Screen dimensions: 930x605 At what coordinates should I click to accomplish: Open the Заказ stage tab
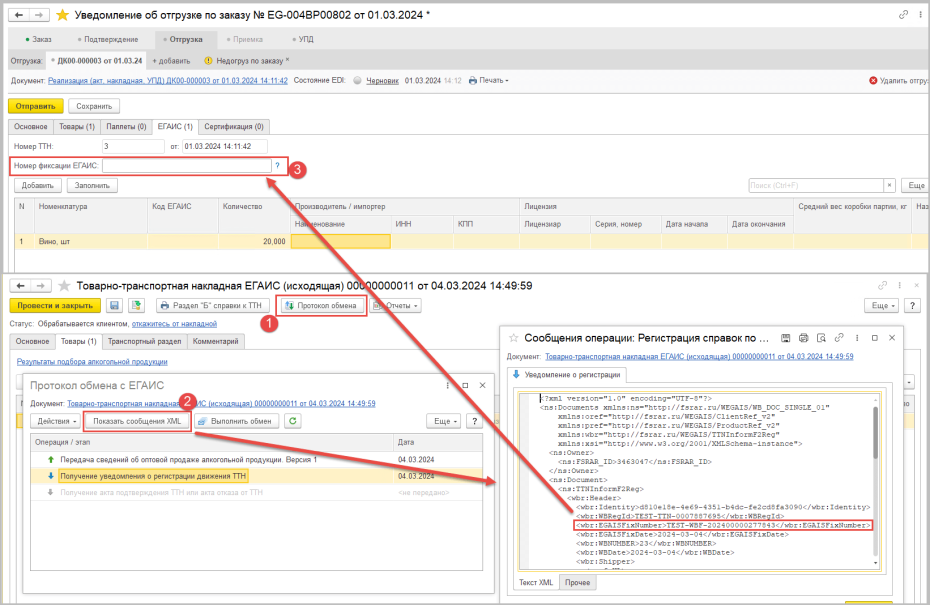click(39, 40)
